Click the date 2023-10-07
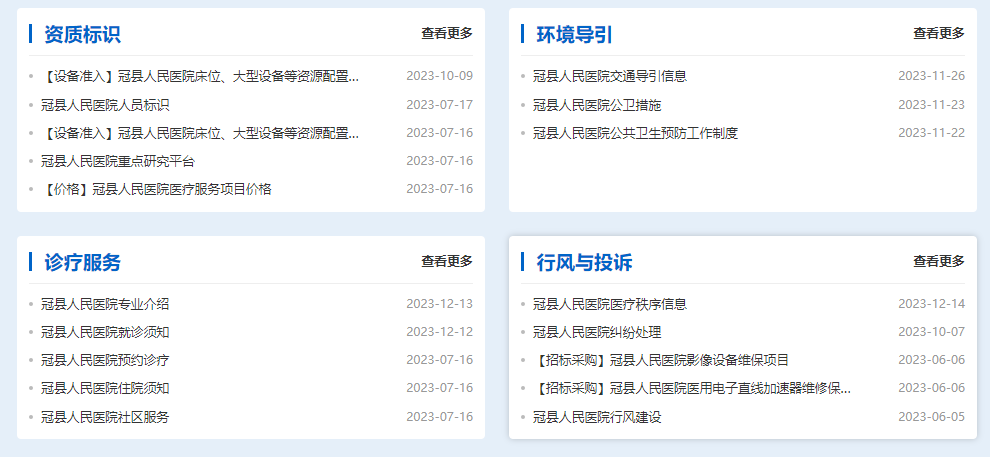 point(931,332)
